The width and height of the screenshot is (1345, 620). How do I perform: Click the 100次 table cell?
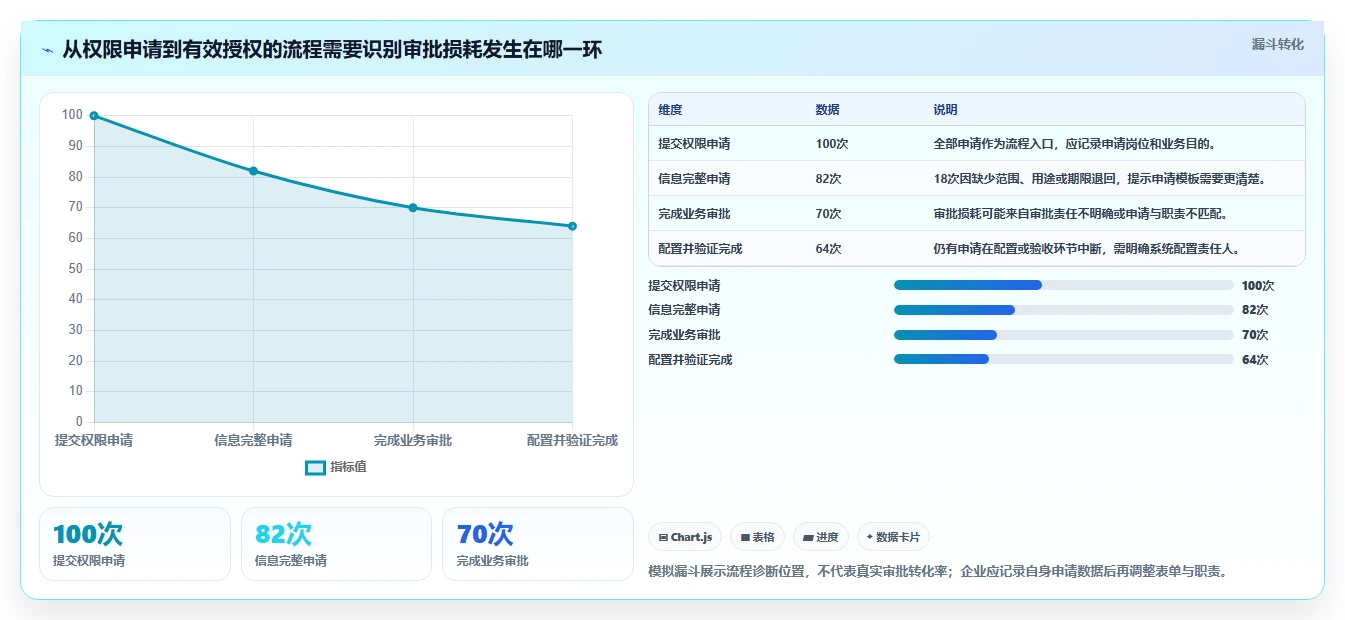(832, 144)
